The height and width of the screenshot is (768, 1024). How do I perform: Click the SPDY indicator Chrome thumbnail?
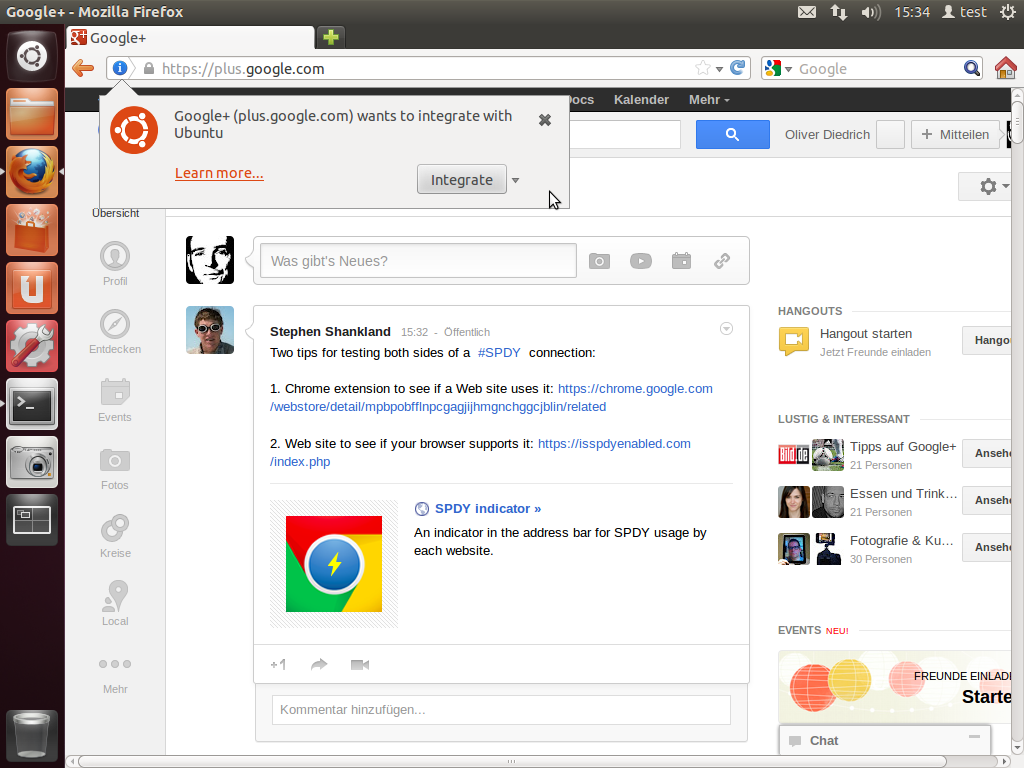334,564
